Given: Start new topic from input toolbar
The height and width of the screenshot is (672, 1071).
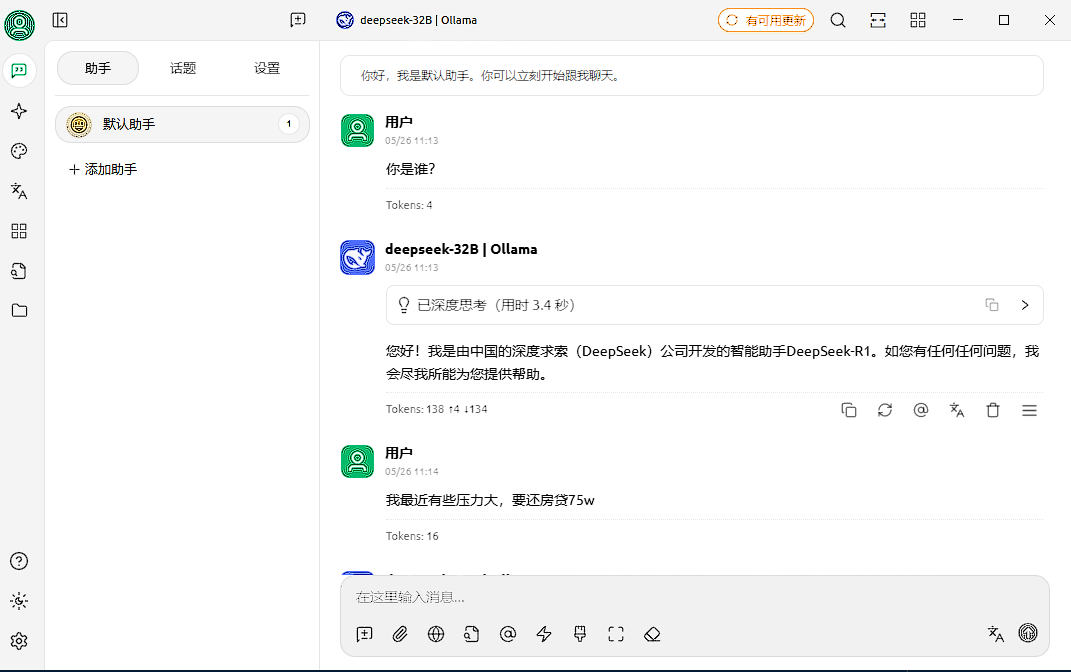Looking at the screenshot, I should tap(364, 634).
